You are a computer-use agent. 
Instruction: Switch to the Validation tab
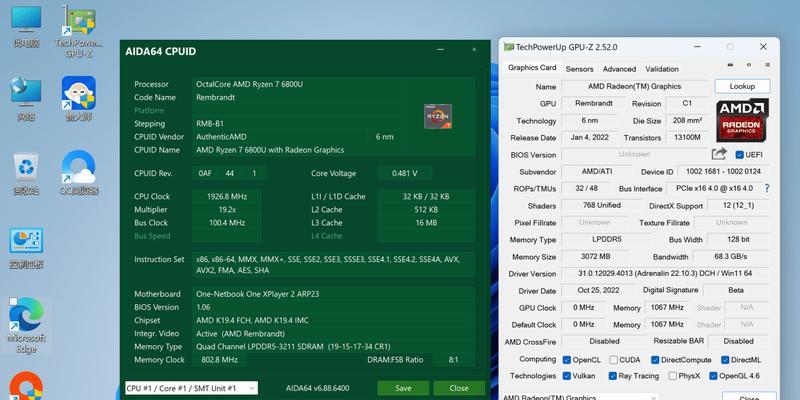click(x=662, y=69)
